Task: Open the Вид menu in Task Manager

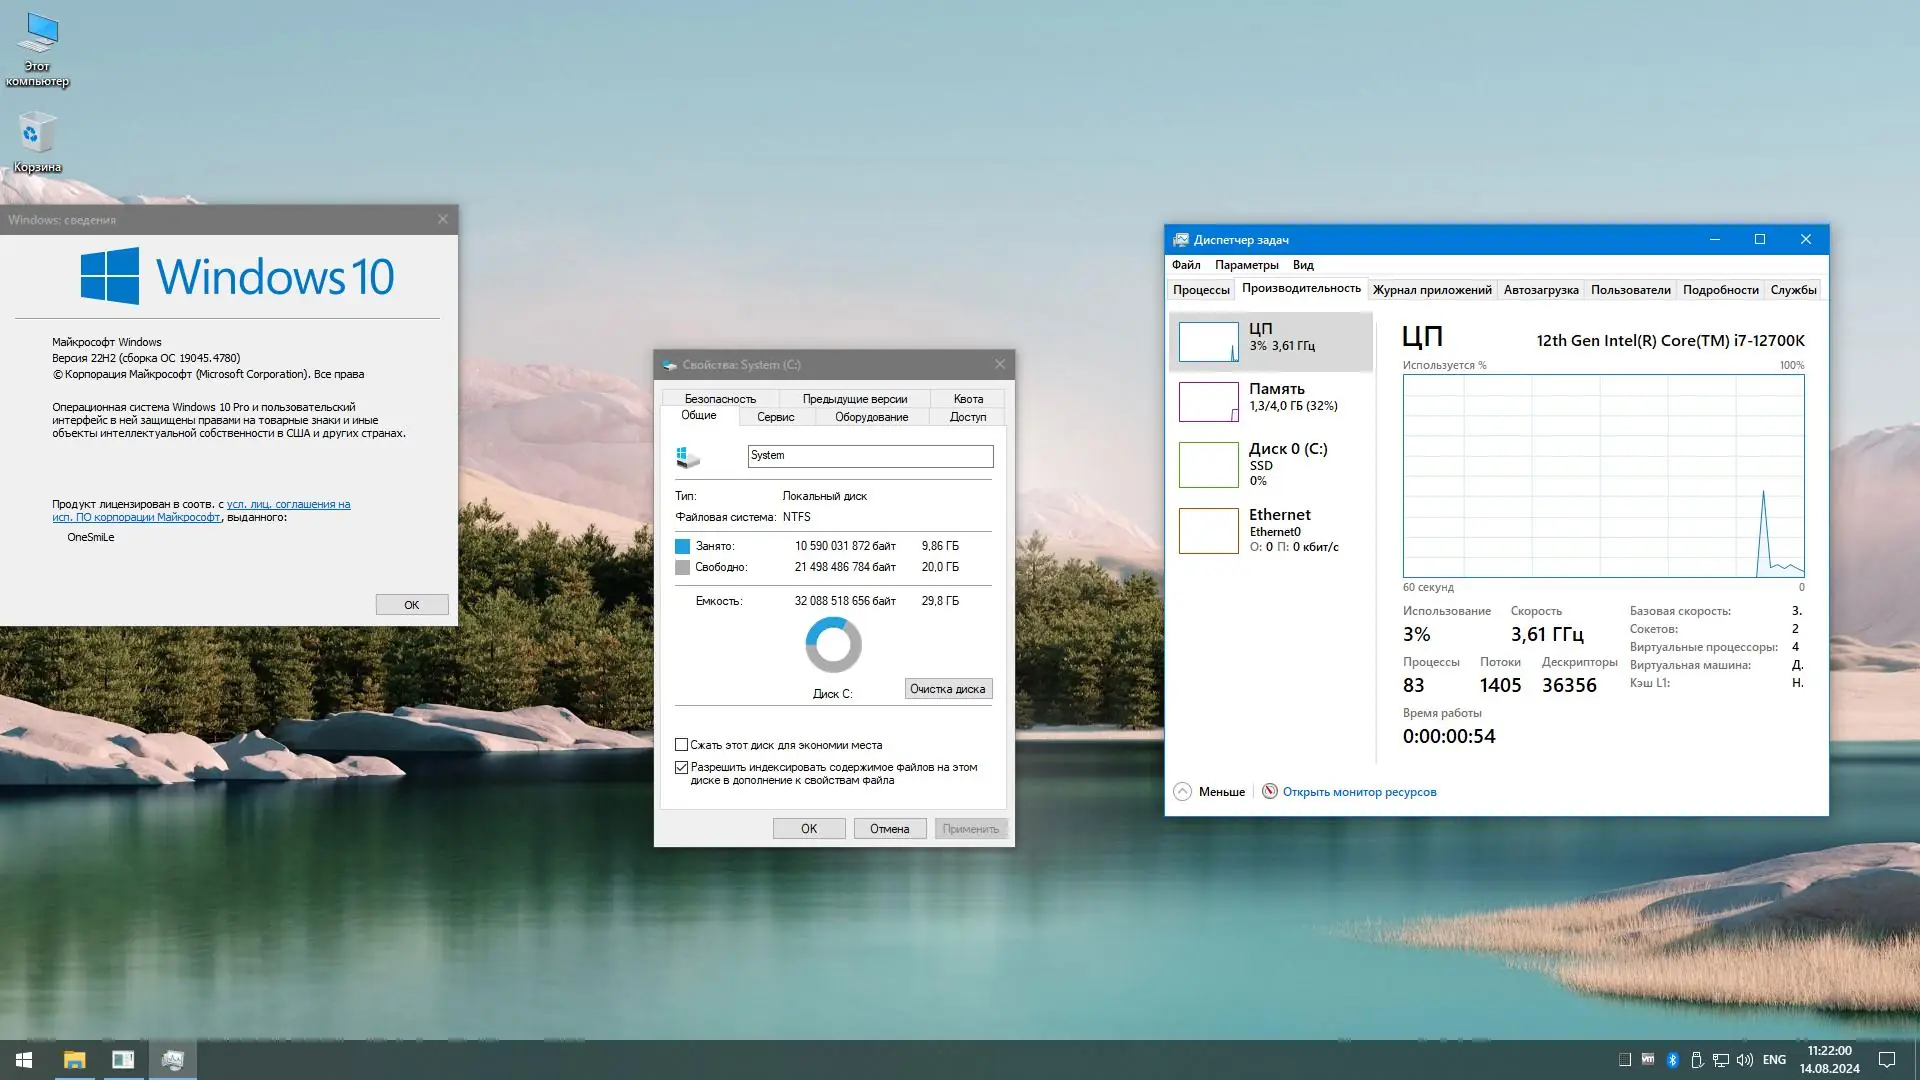Action: click(x=1302, y=265)
